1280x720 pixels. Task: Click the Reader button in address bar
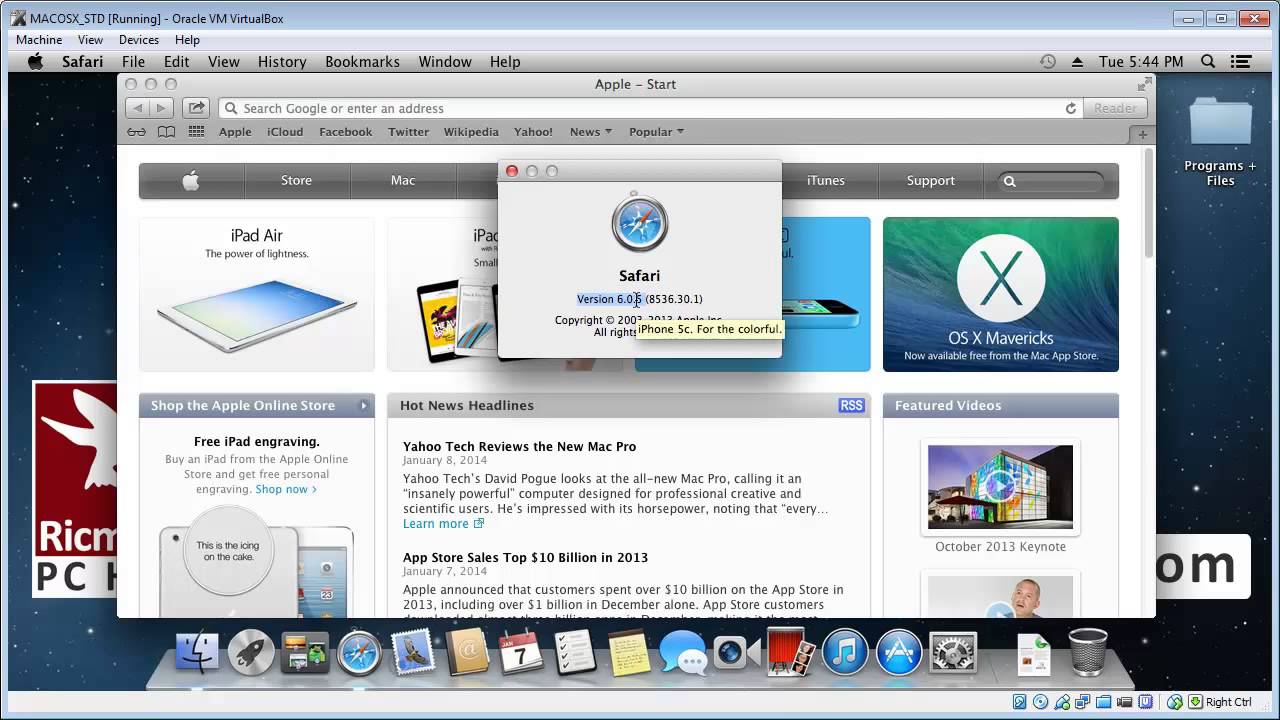point(1115,108)
